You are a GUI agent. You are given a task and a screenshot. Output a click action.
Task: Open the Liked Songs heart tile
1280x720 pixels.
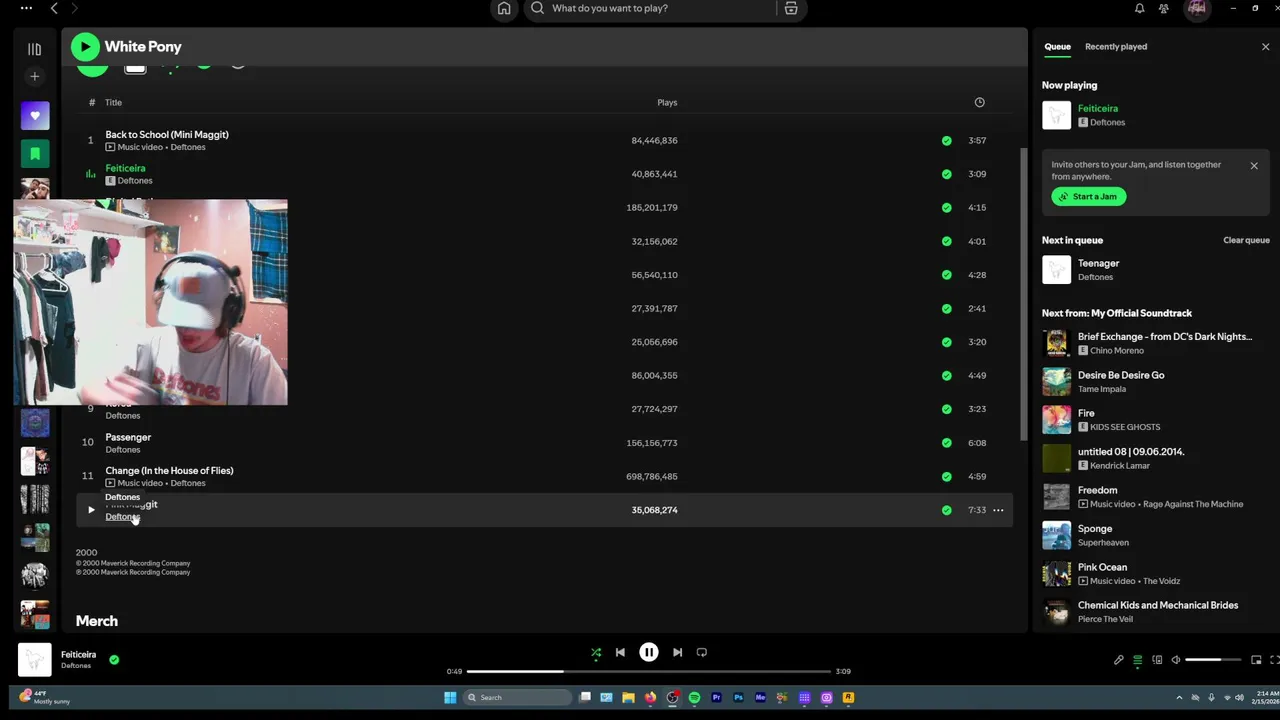coord(35,115)
